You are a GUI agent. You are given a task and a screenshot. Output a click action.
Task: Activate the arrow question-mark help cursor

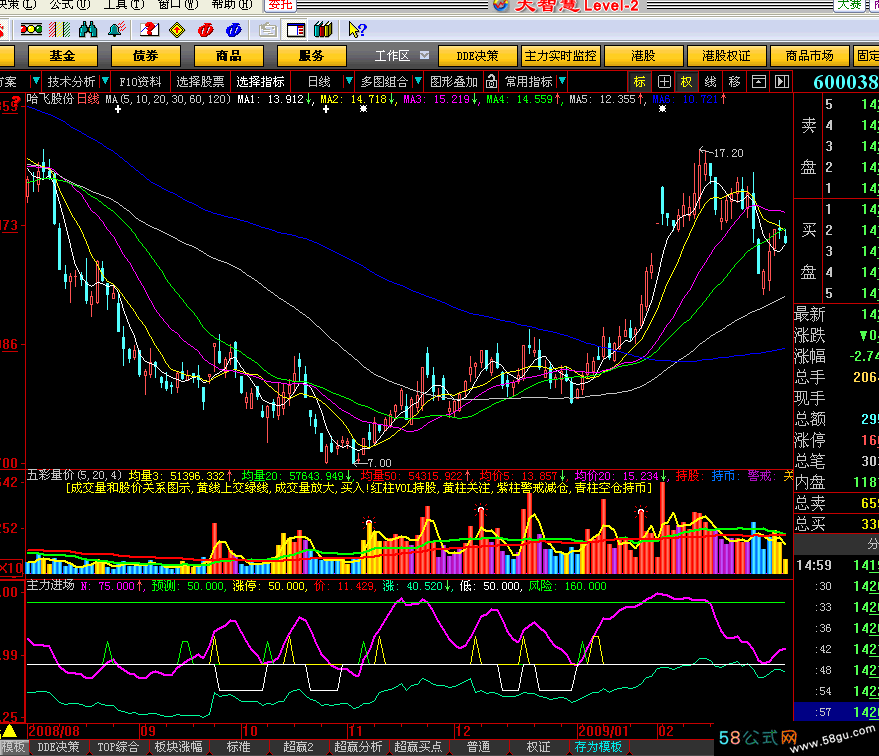pos(357,29)
